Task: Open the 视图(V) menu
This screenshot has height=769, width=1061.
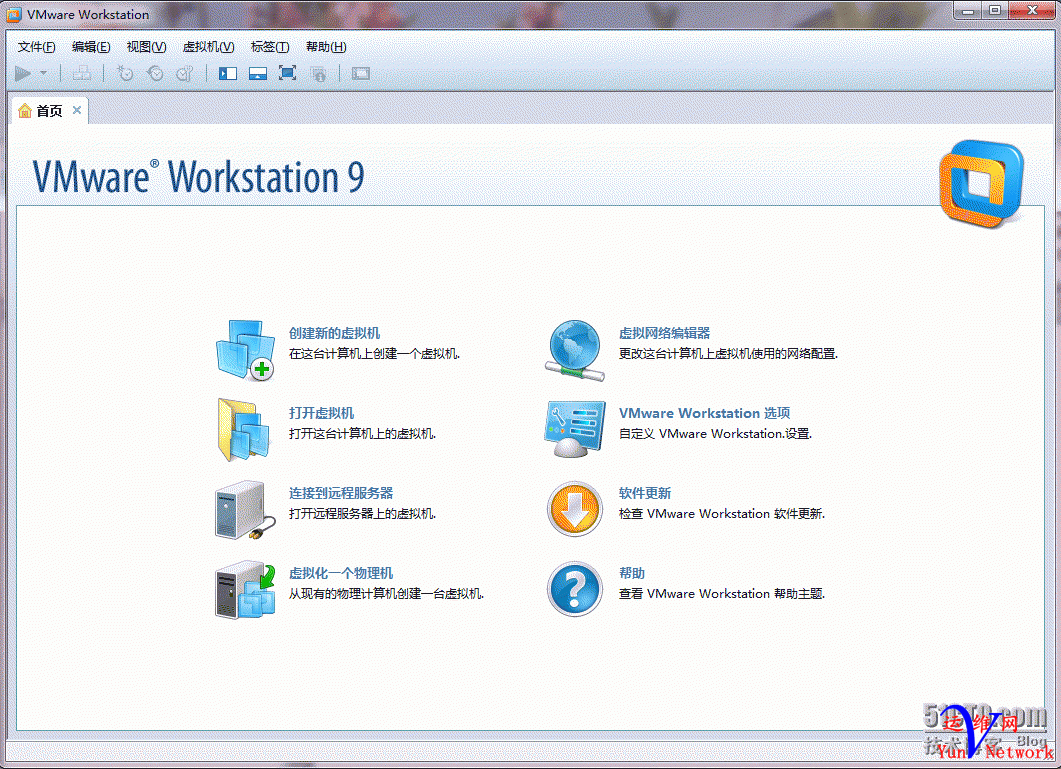Action: pyautogui.click(x=146, y=47)
